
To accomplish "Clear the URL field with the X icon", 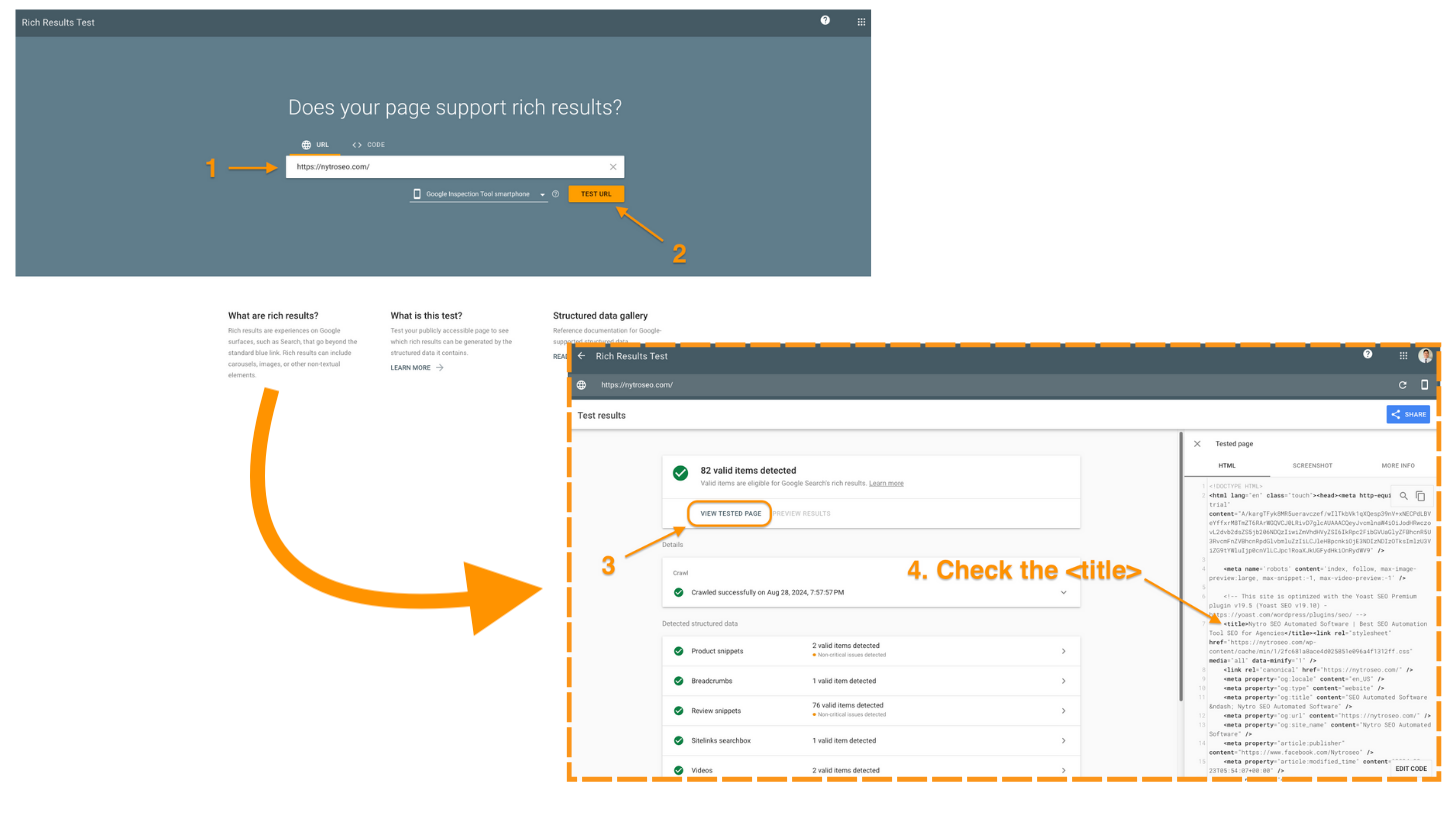I will (x=613, y=167).
